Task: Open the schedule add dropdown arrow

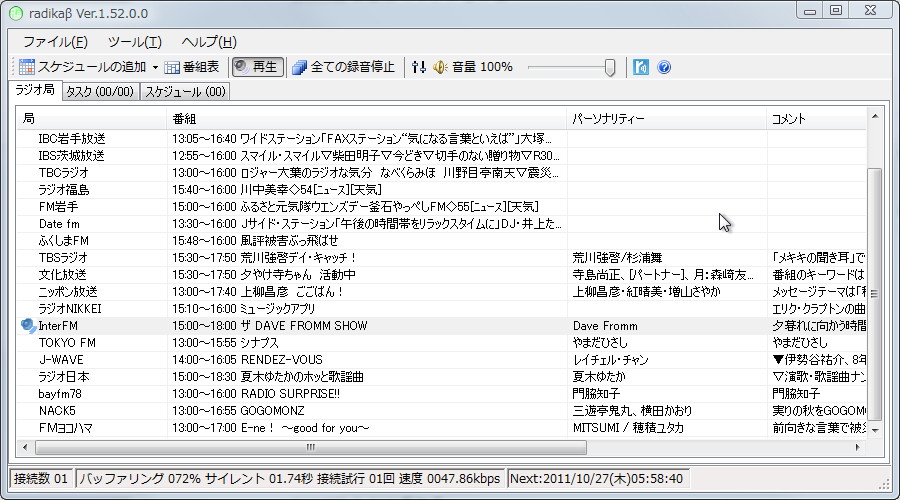Action: tap(155, 68)
